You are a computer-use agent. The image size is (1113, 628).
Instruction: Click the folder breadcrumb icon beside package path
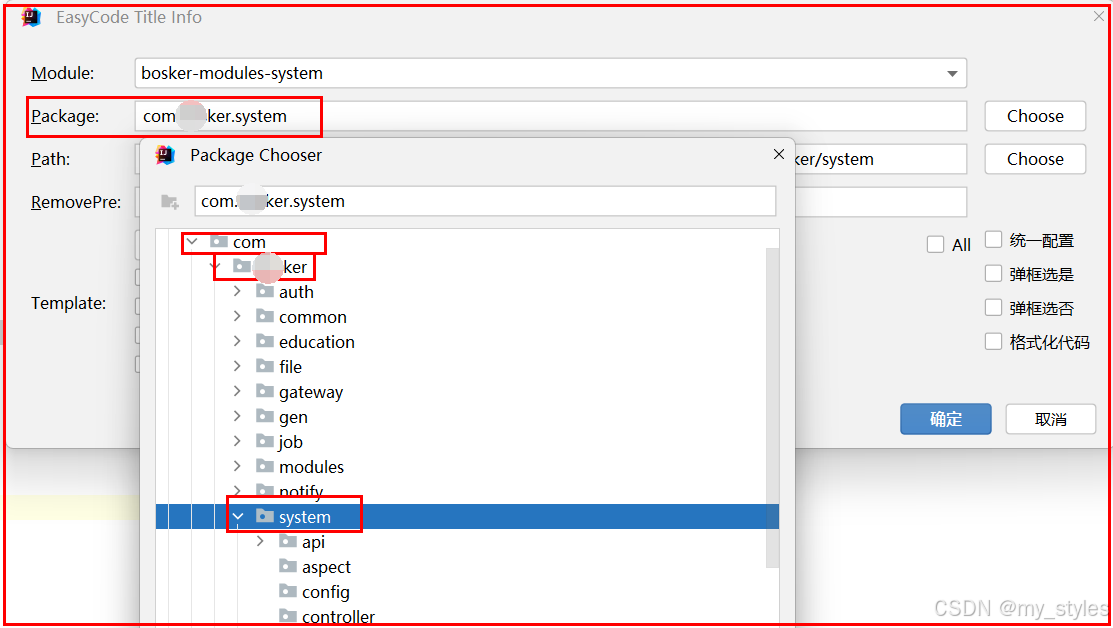(x=171, y=201)
